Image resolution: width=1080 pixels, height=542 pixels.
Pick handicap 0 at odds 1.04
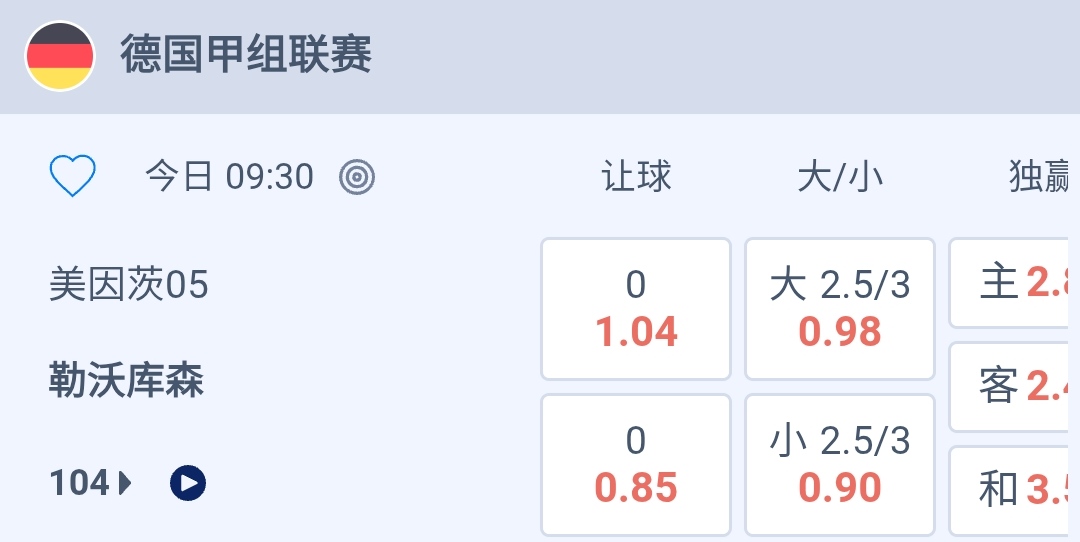[x=636, y=309]
